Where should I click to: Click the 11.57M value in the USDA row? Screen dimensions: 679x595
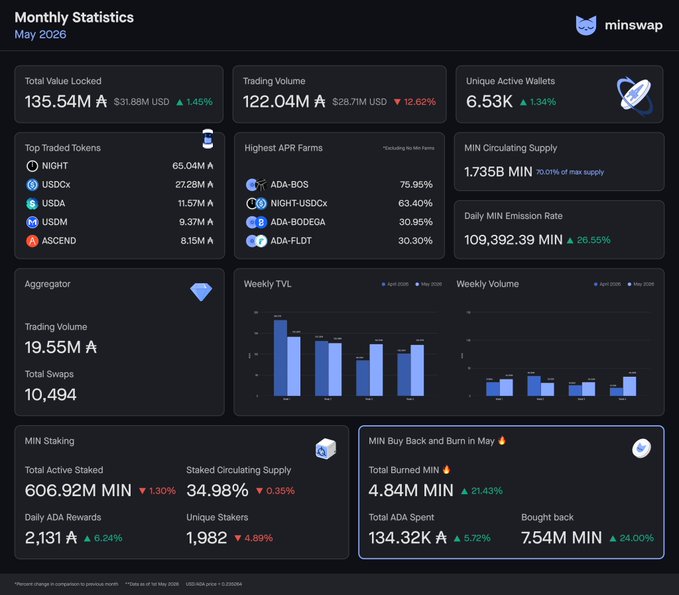coord(196,203)
